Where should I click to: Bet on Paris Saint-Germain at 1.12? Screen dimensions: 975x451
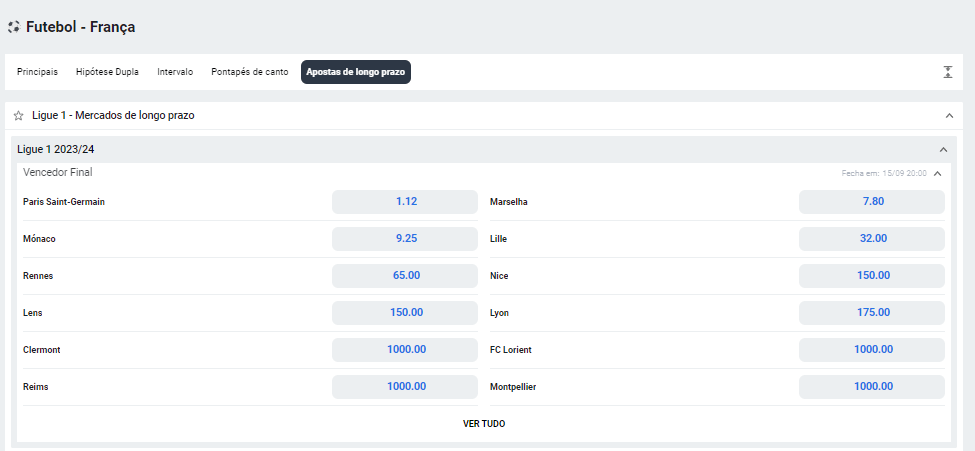[405, 202]
